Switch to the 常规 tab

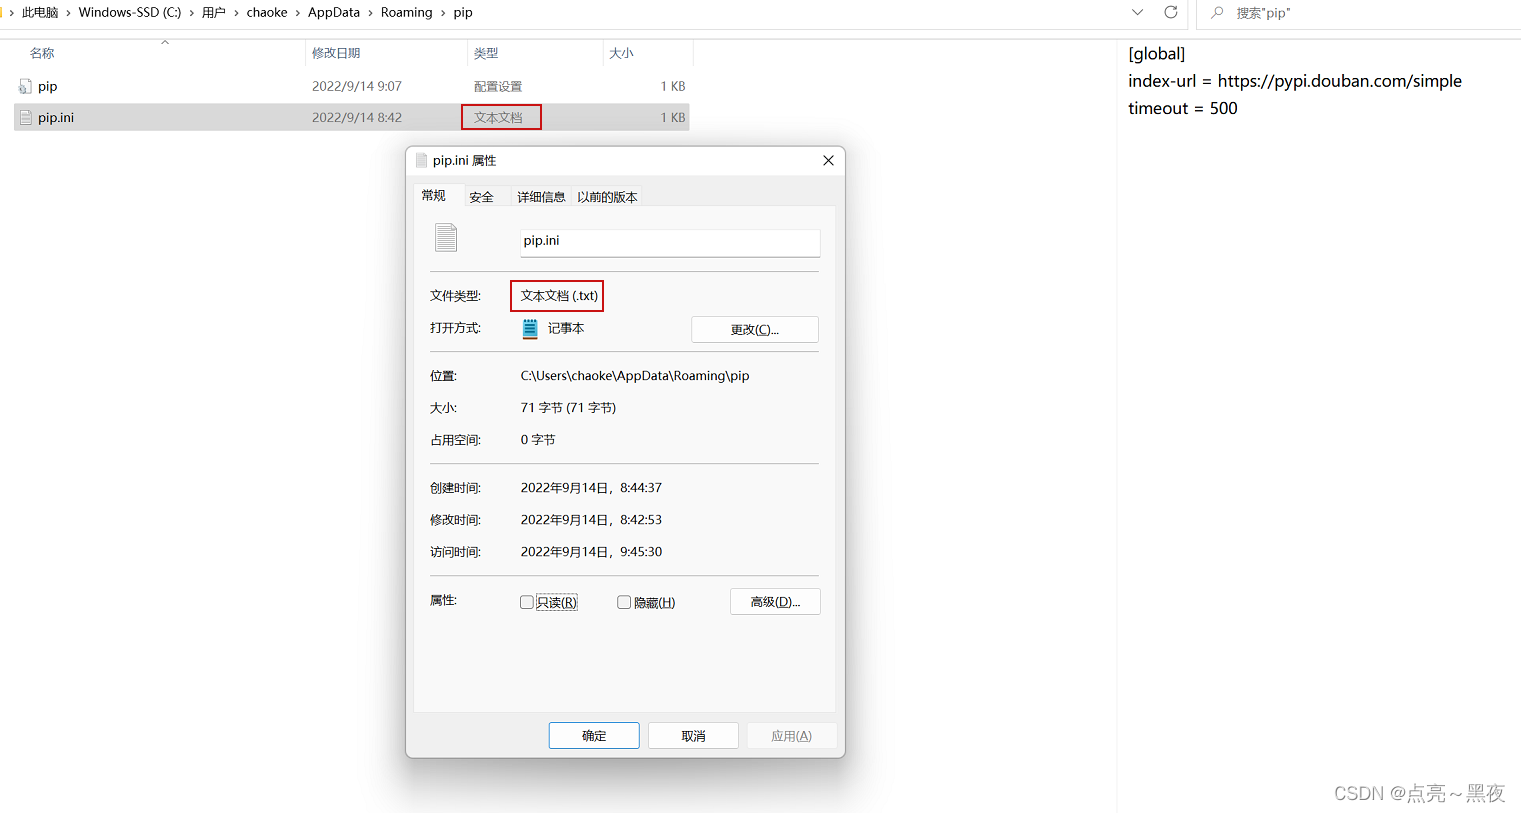433,195
